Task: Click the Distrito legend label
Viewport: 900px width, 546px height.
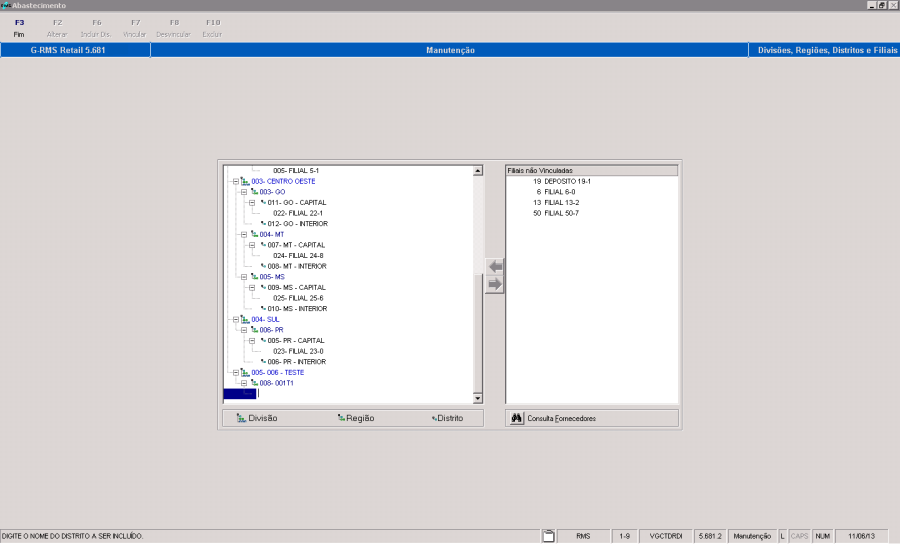Action: coord(450,419)
